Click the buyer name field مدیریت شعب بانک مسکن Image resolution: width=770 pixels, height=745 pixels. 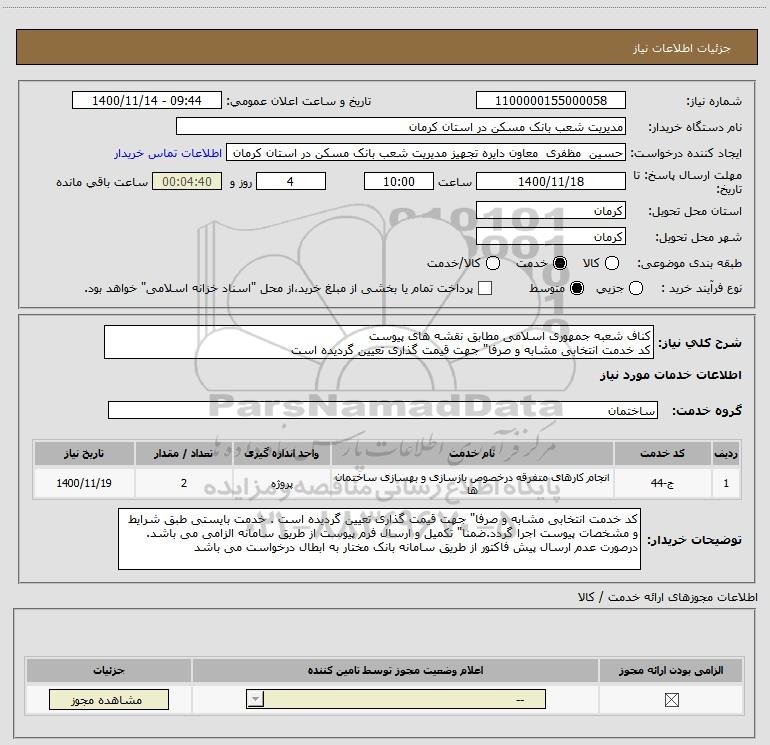pos(401,126)
